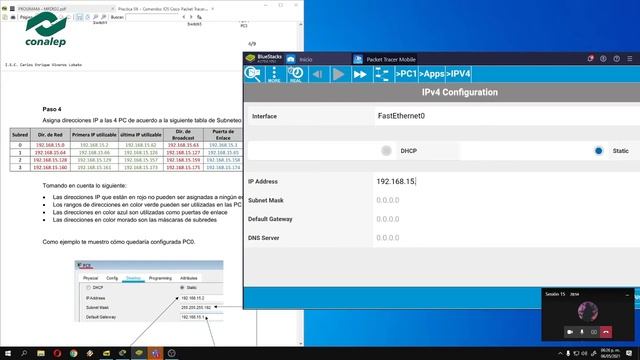This screenshot has height=360, width=640.
Task: Open the network topology view icon
Action: 382,74
